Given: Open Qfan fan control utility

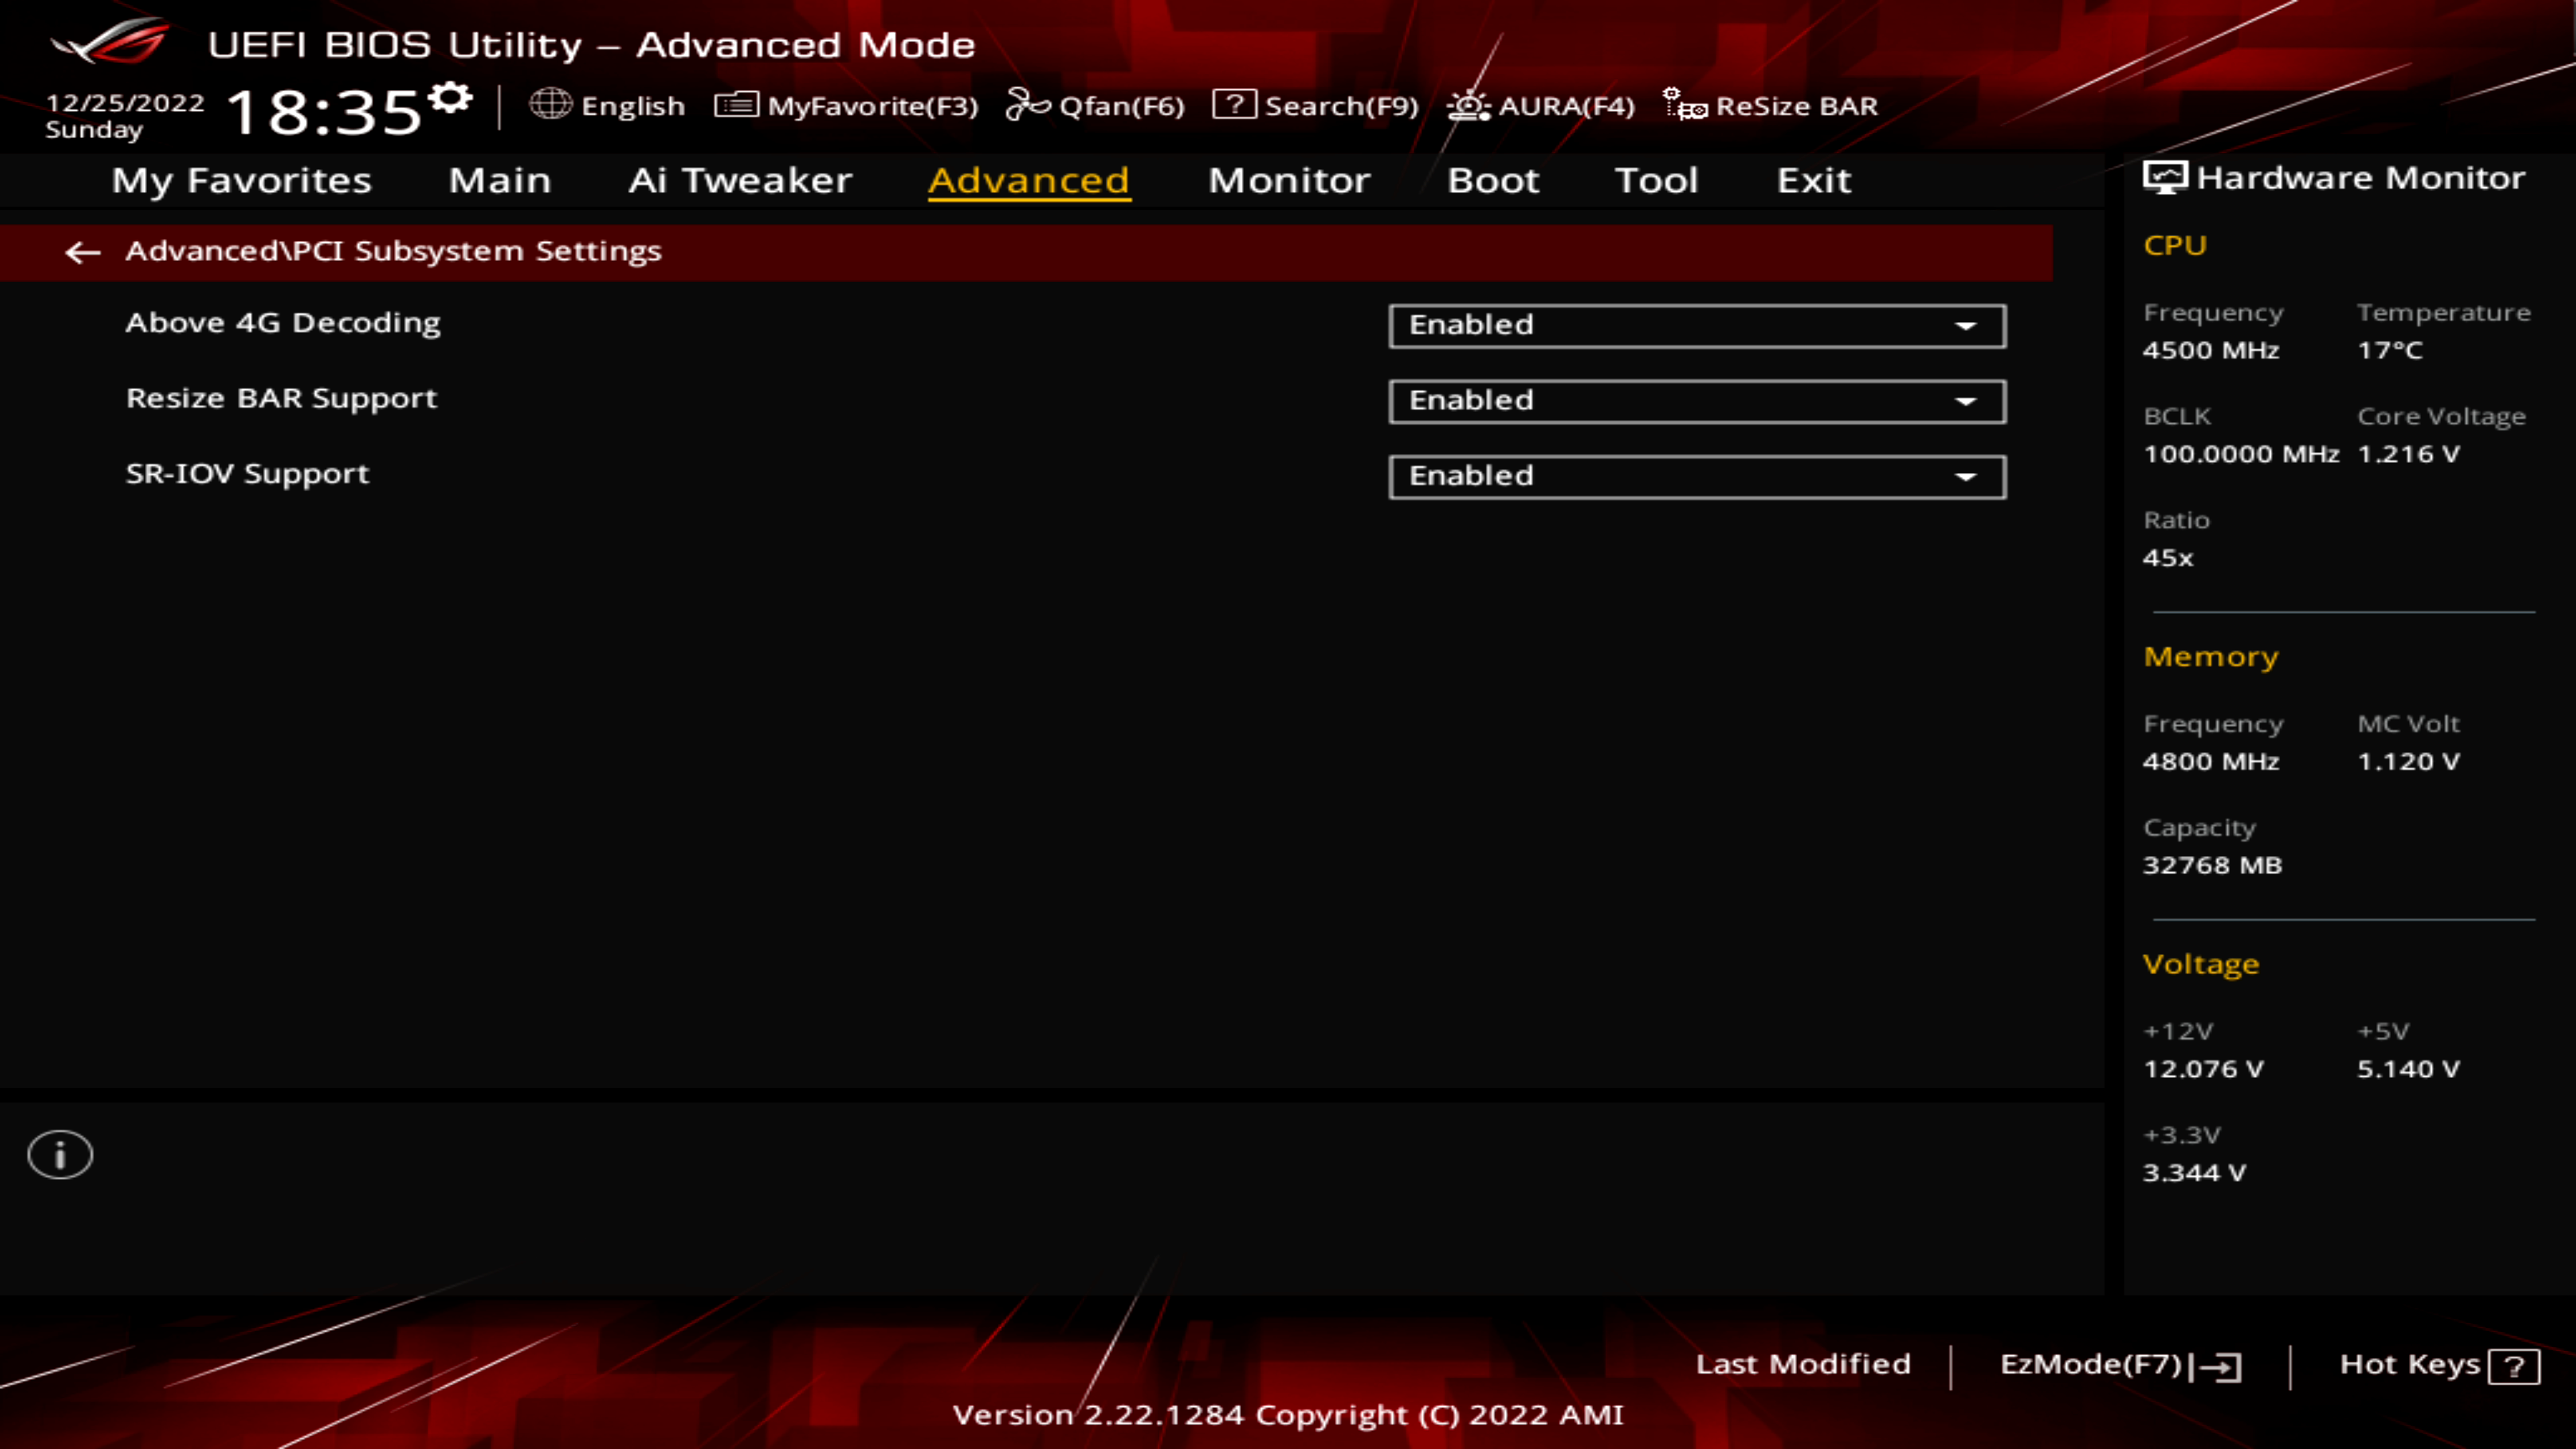Looking at the screenshot, I should [x=1100, y=105].
